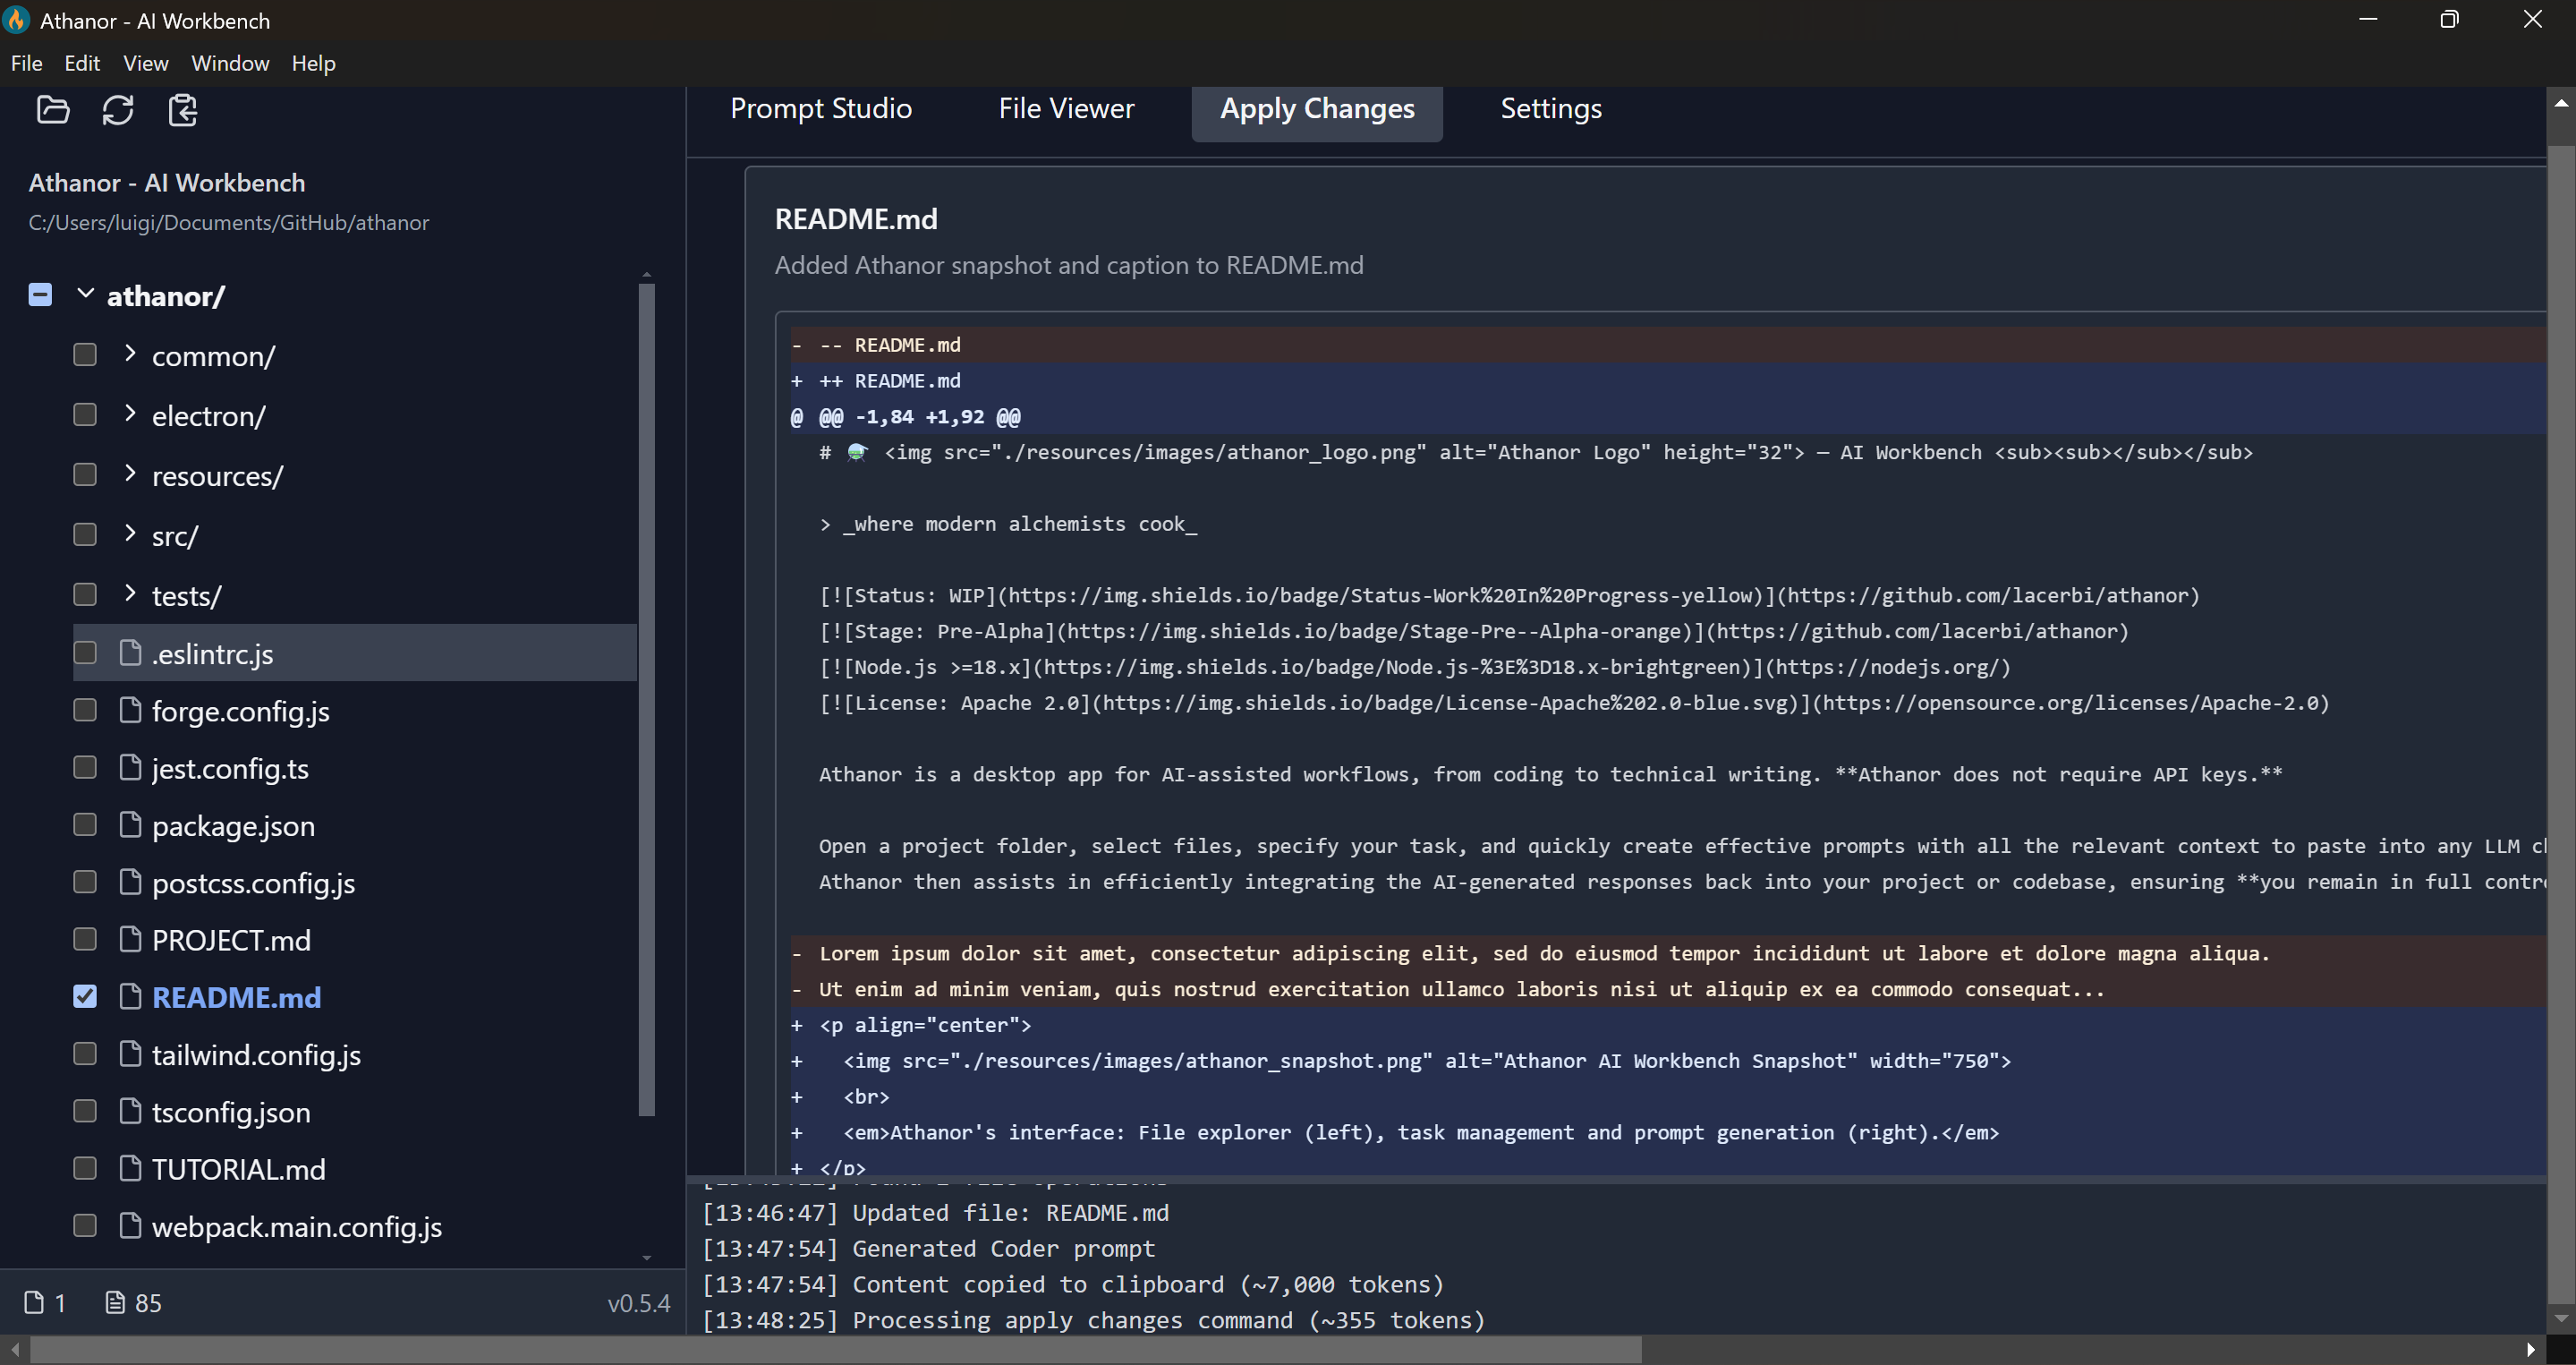
Task: Open the Settings tab
Action: click(1551, 108)
